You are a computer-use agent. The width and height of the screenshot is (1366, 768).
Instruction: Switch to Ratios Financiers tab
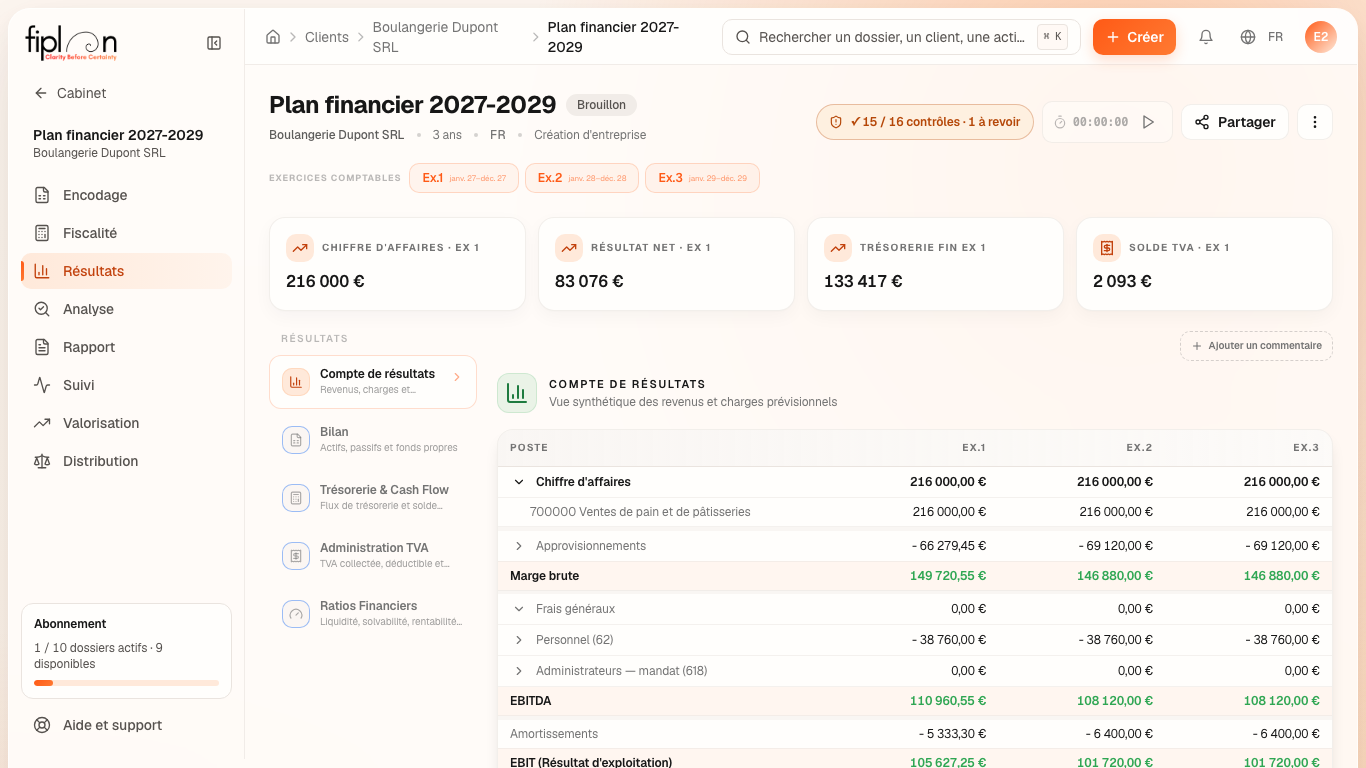click(373, 614)
